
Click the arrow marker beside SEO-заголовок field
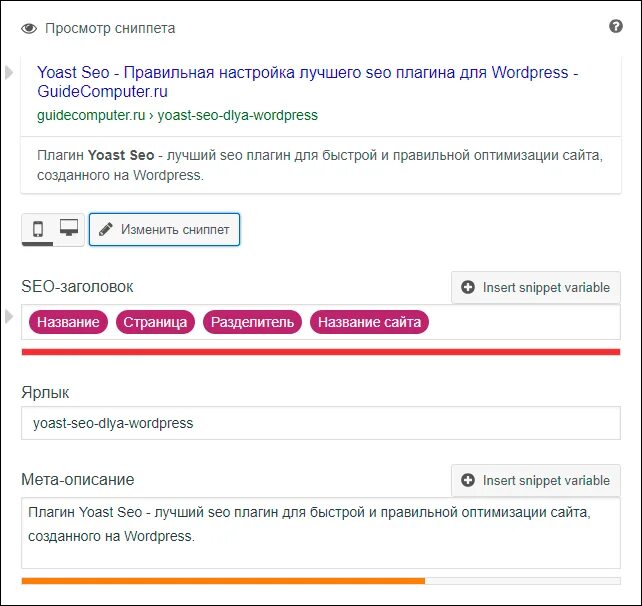[x=10, y=317]
